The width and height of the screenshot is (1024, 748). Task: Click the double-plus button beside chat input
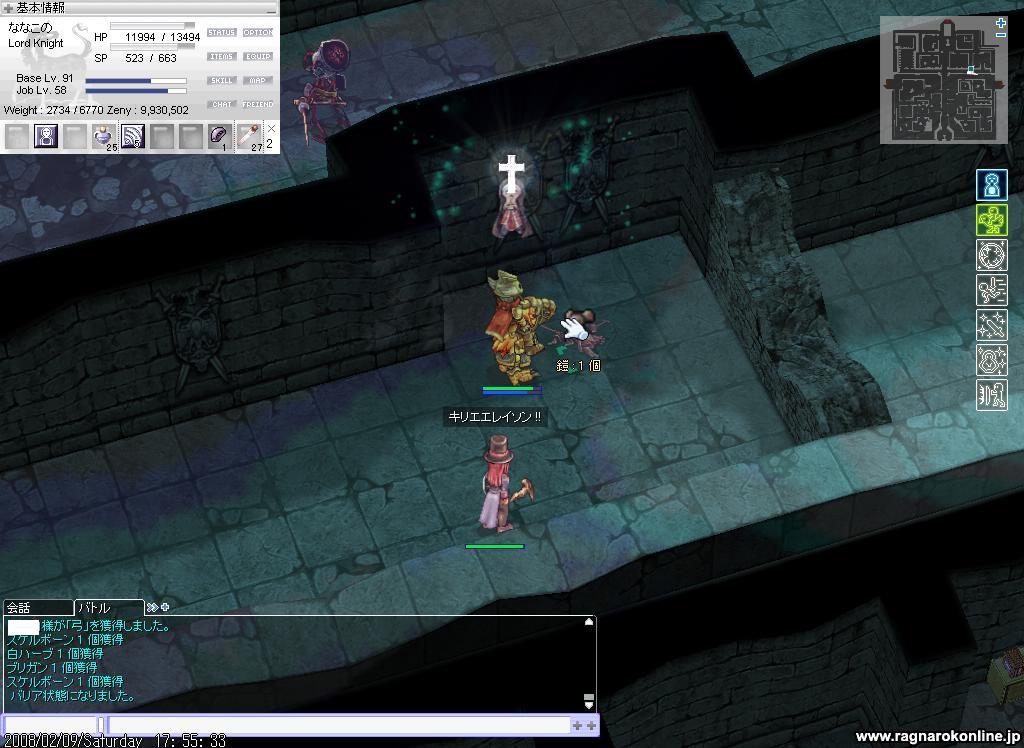pos(584,725)
